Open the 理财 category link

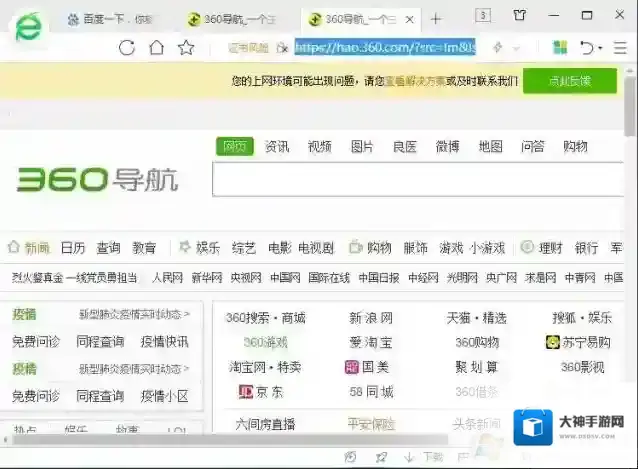coord(551,248)
